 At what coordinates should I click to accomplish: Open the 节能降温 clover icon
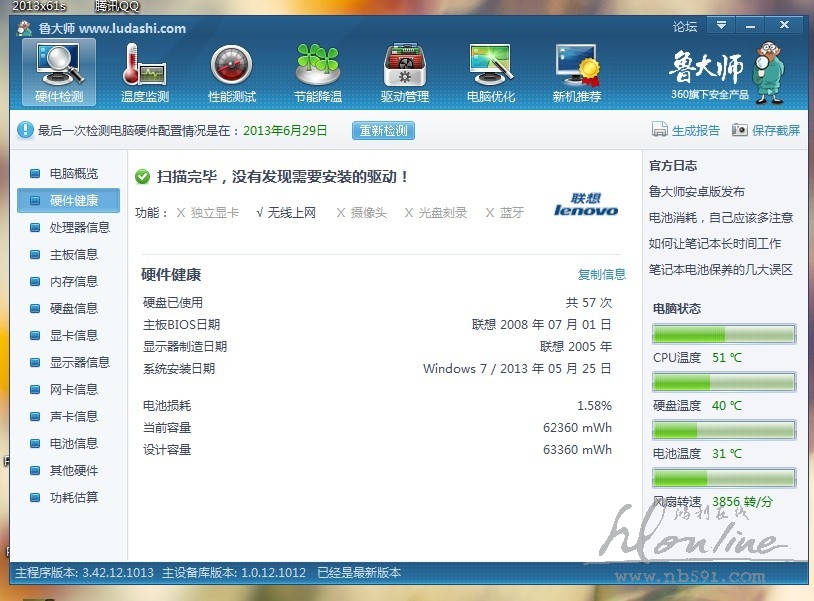(318, 67)
